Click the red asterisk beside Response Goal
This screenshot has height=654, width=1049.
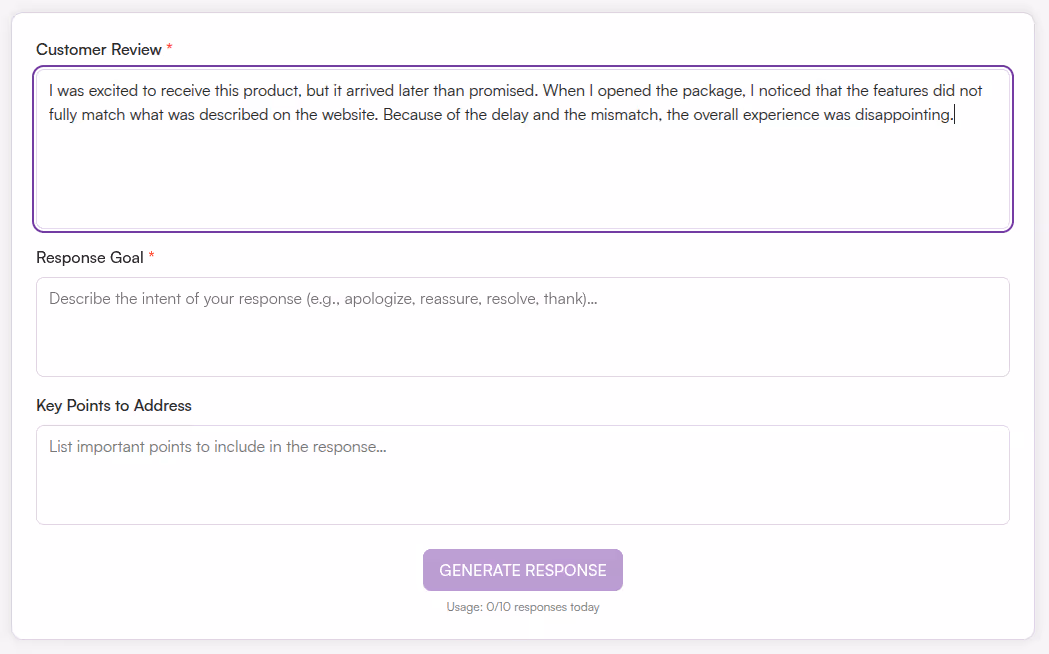[151, 253]
